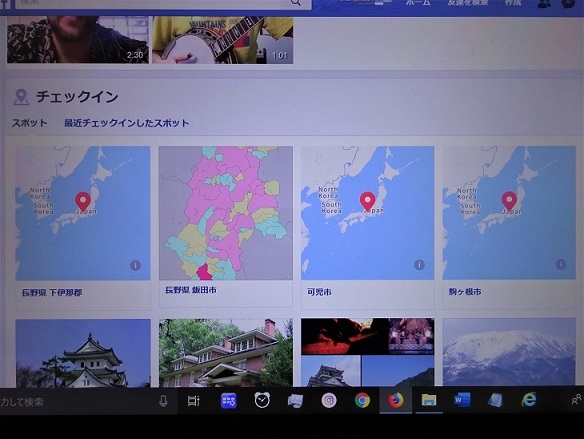Click the red pin on 駒ヶ根市 map
The width and height of the screenshot is (584, 439).
click(x=509, y=201)
